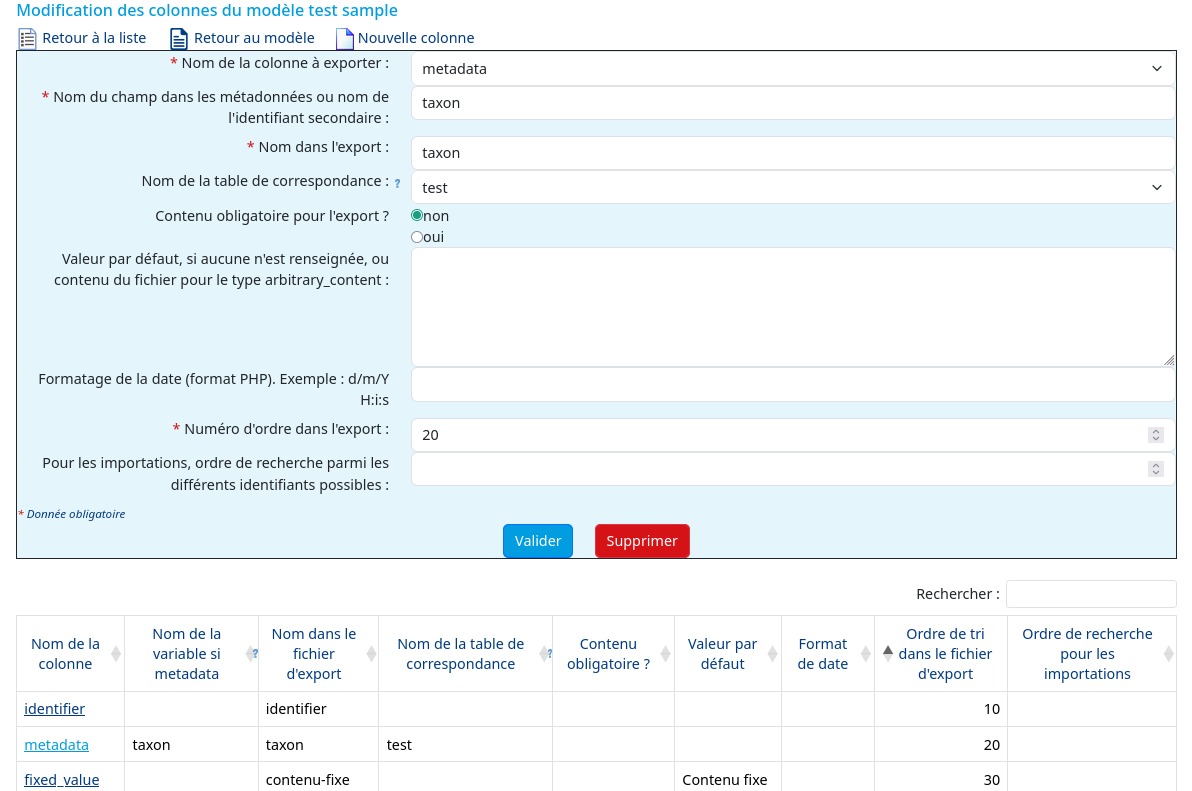The height and width of the screenshot is (791, 1192).
Task: Open the fixed_value column link
Action: pyautogui.click(x=62, y=780)
